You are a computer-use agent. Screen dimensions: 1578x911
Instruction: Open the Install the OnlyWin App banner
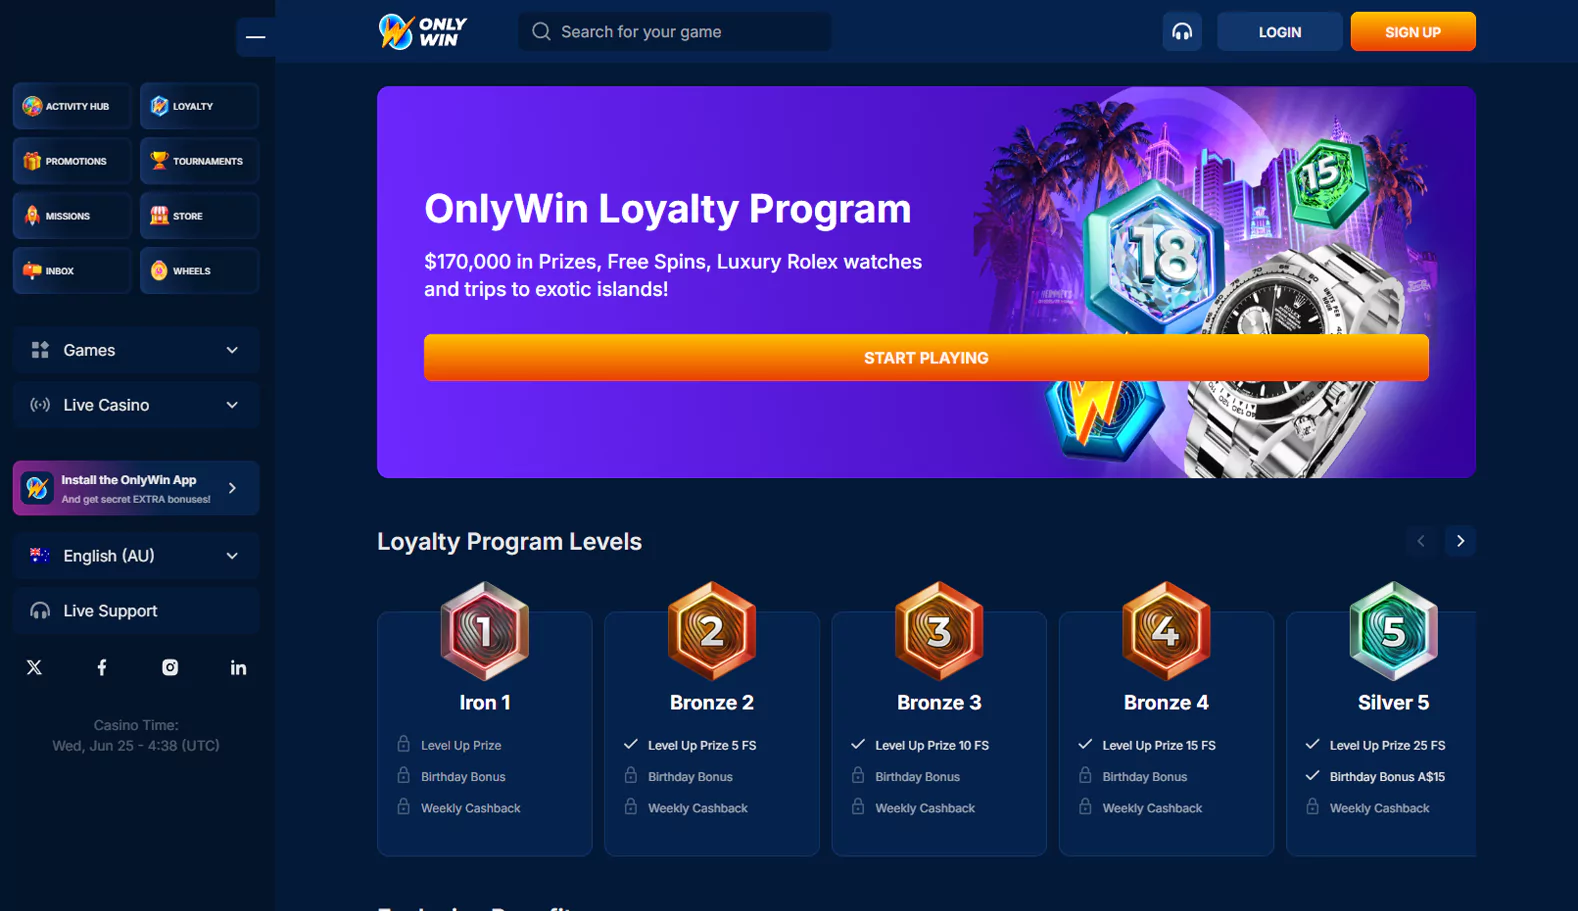pyautogui.click(x=136, y=488)
